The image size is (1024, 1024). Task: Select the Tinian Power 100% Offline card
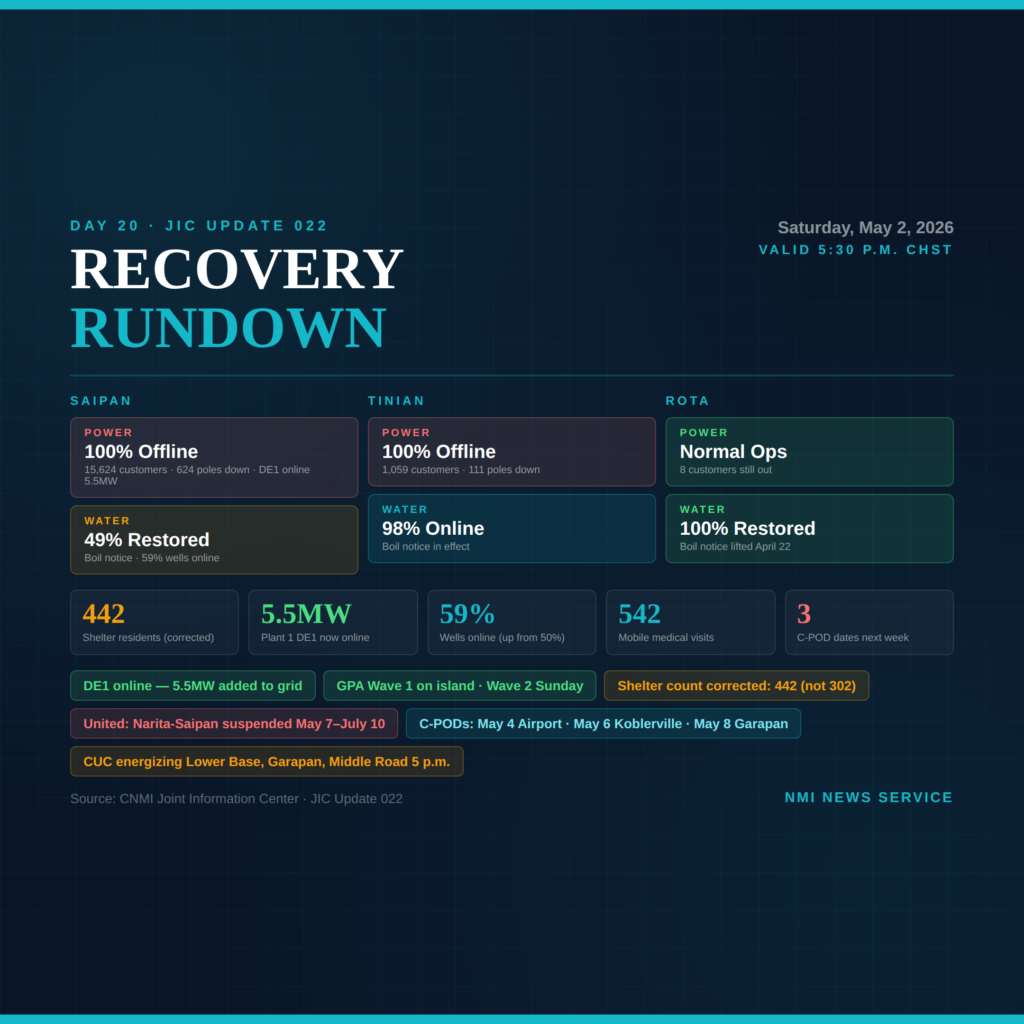click(511, 451)
